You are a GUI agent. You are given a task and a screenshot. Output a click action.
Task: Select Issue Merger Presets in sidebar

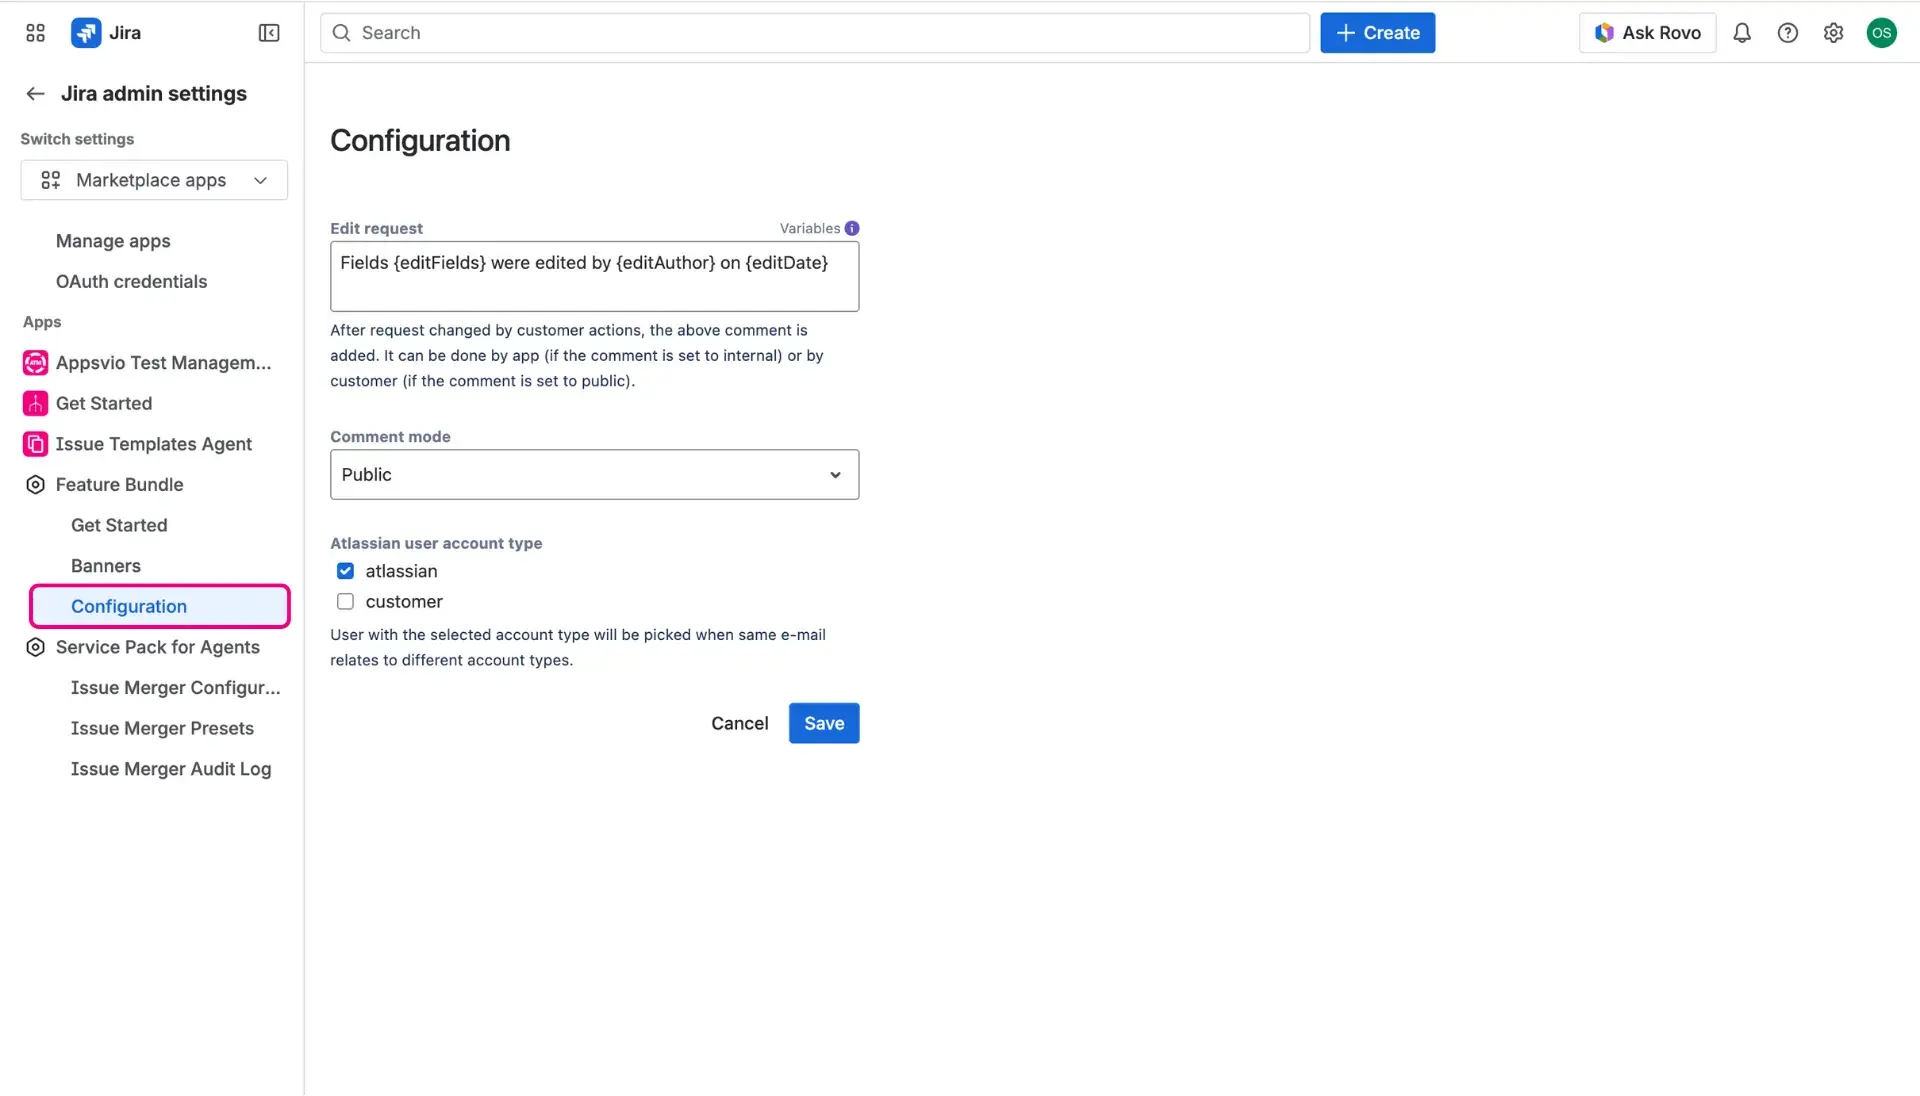[x=162, y=728]
